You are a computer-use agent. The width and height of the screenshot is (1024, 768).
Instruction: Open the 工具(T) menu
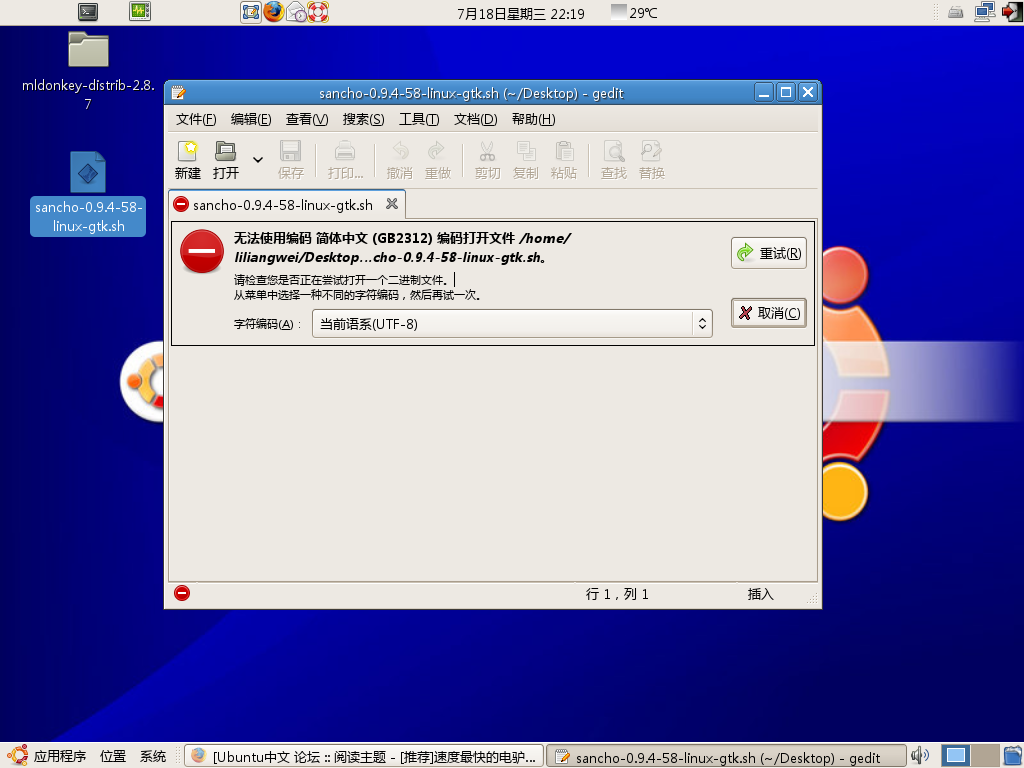click(x=419, y=120)
